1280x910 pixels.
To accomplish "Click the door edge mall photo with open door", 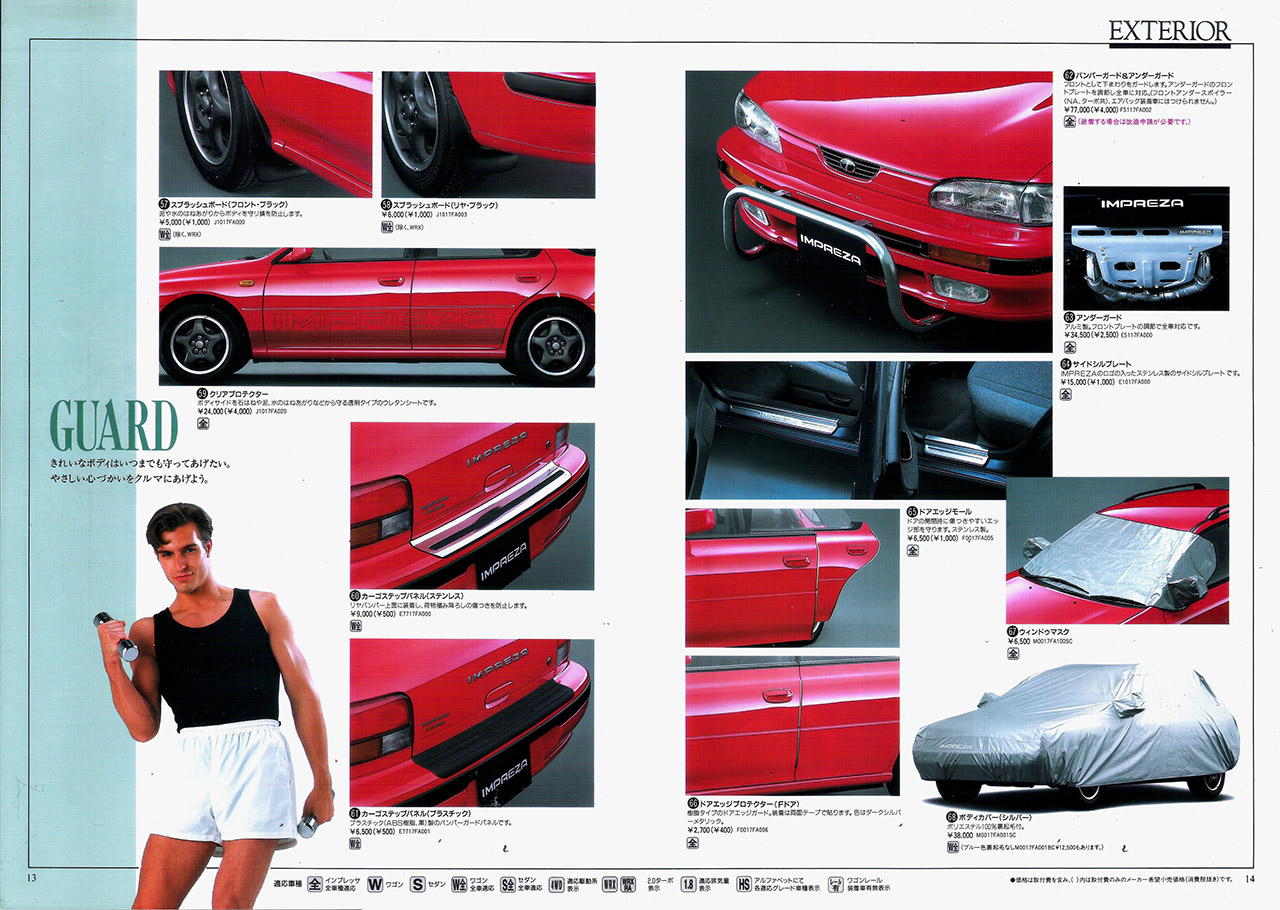I will [792, 578].
